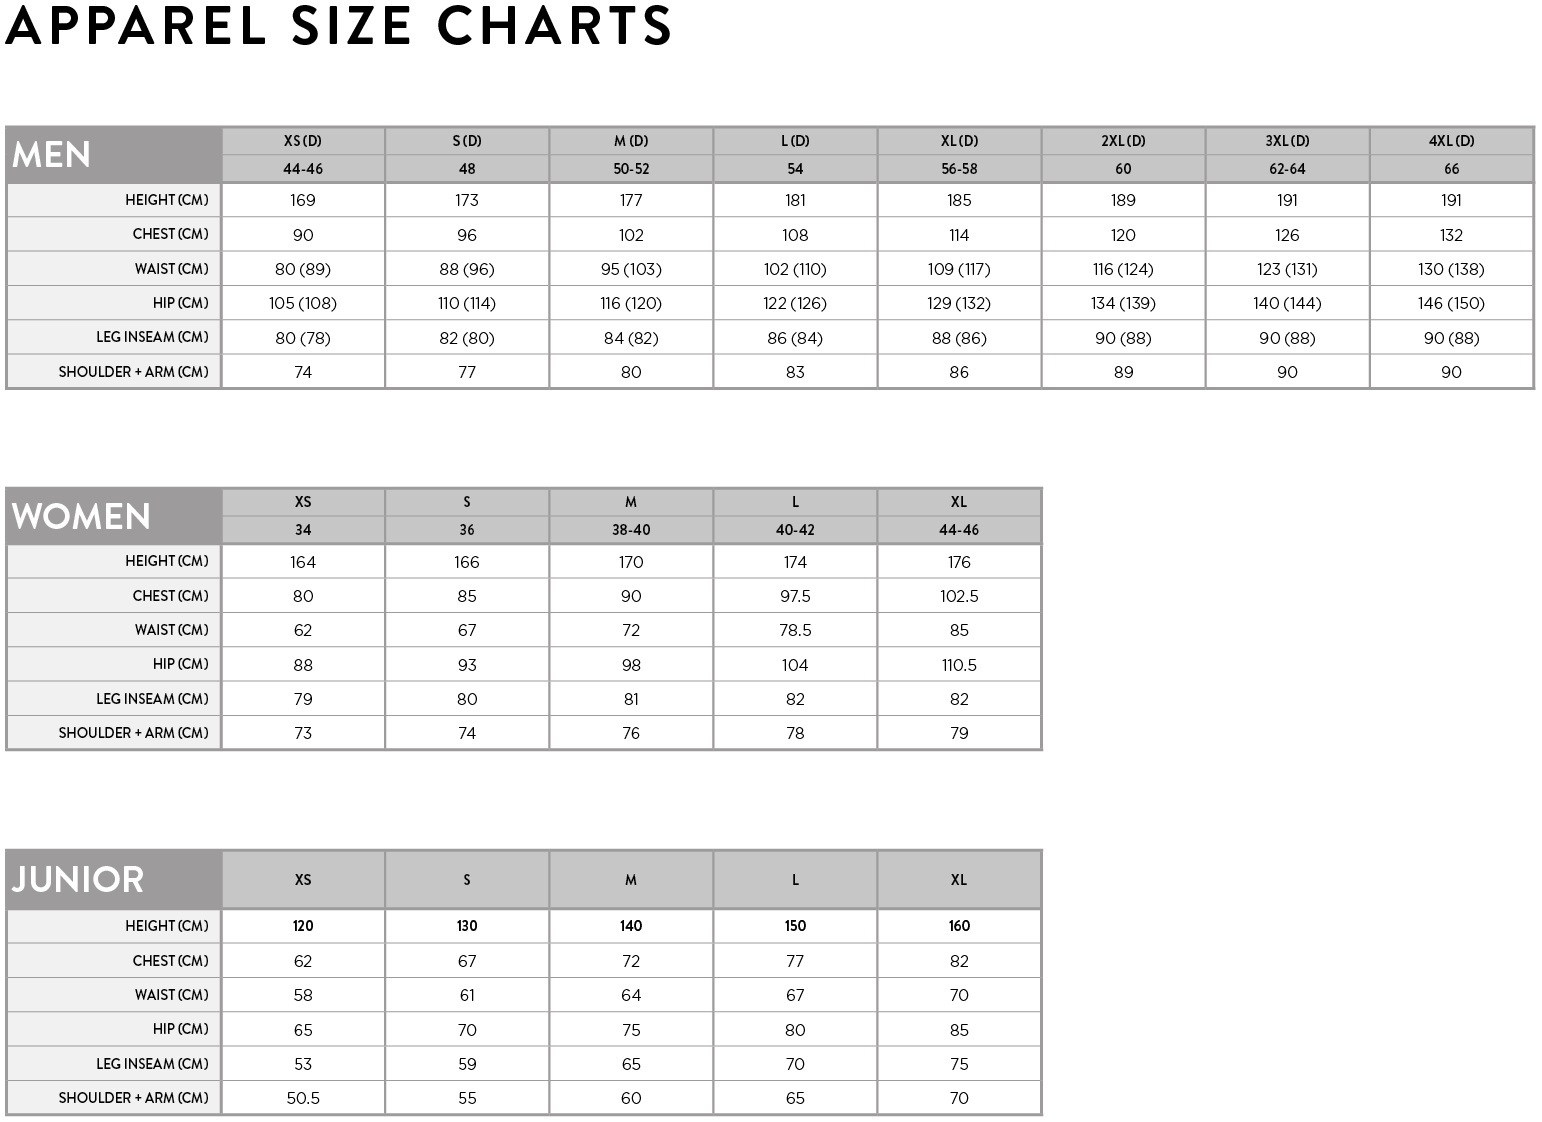Screen dimensions: 1542x1122
Task: Click the WOMEN table heading
Action: click(x=81, y=517)
